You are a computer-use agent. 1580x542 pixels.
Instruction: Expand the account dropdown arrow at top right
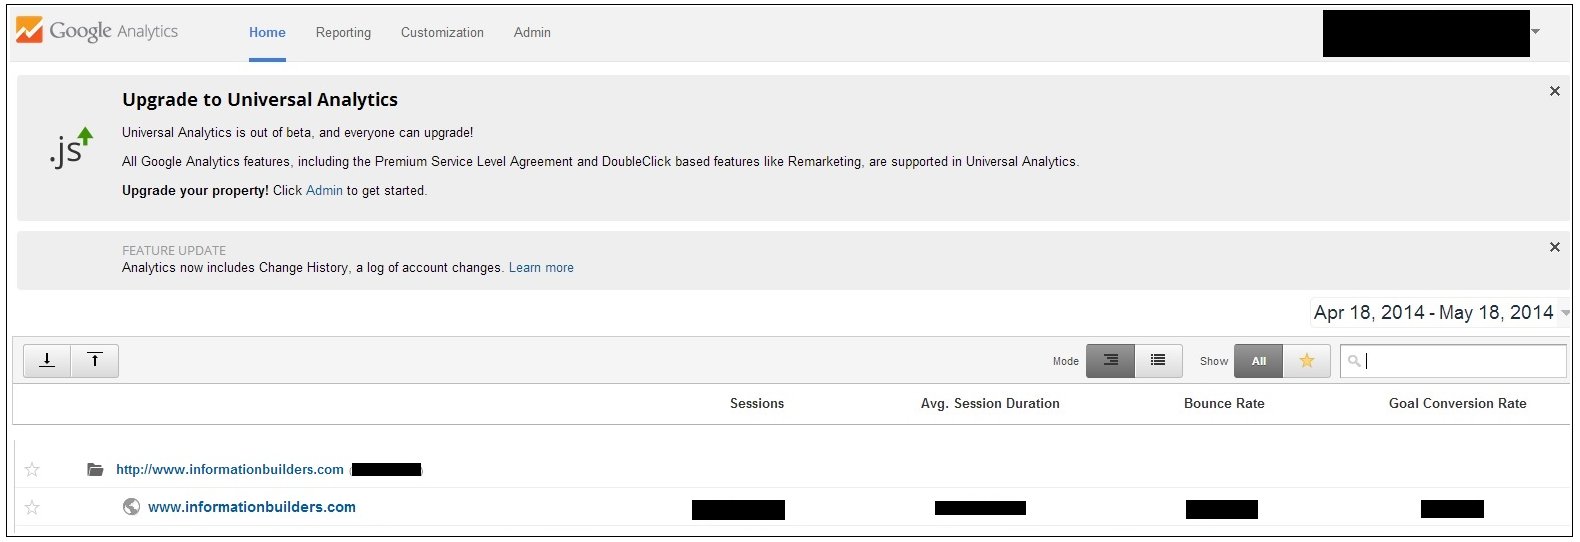[x=1536, y=32]
